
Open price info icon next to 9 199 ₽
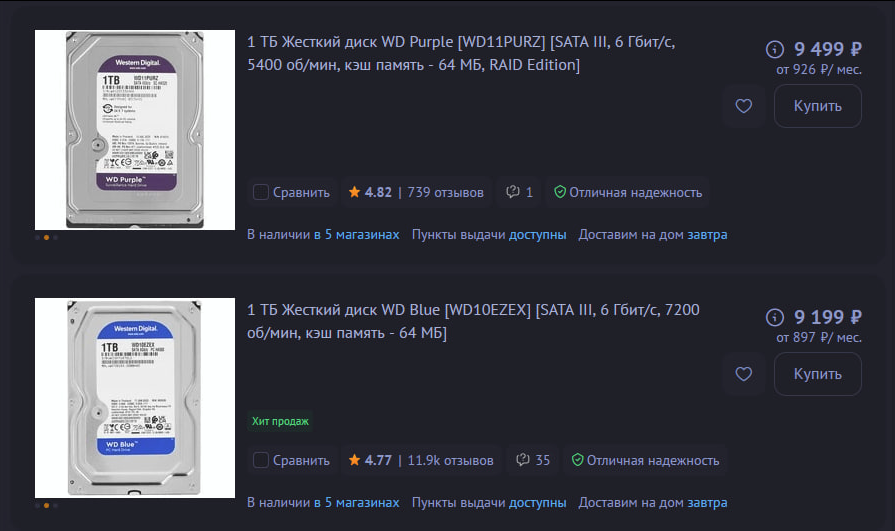click(775, 317)
